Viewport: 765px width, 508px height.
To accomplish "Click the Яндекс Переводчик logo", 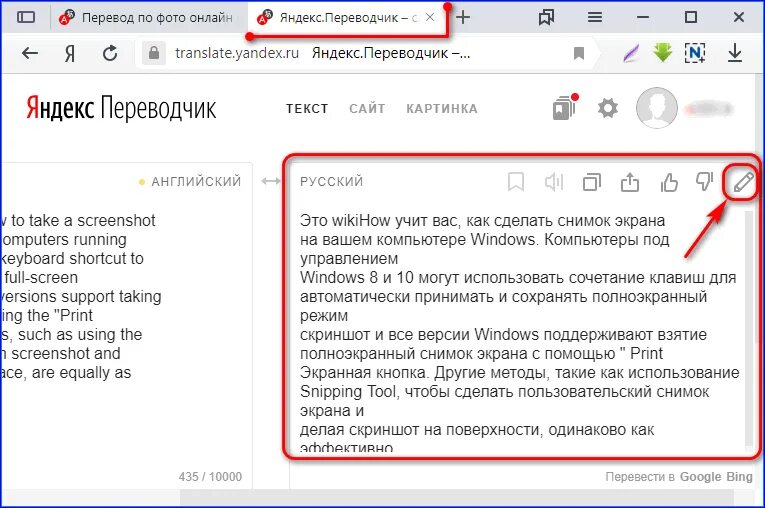I will tap(121, 108).
